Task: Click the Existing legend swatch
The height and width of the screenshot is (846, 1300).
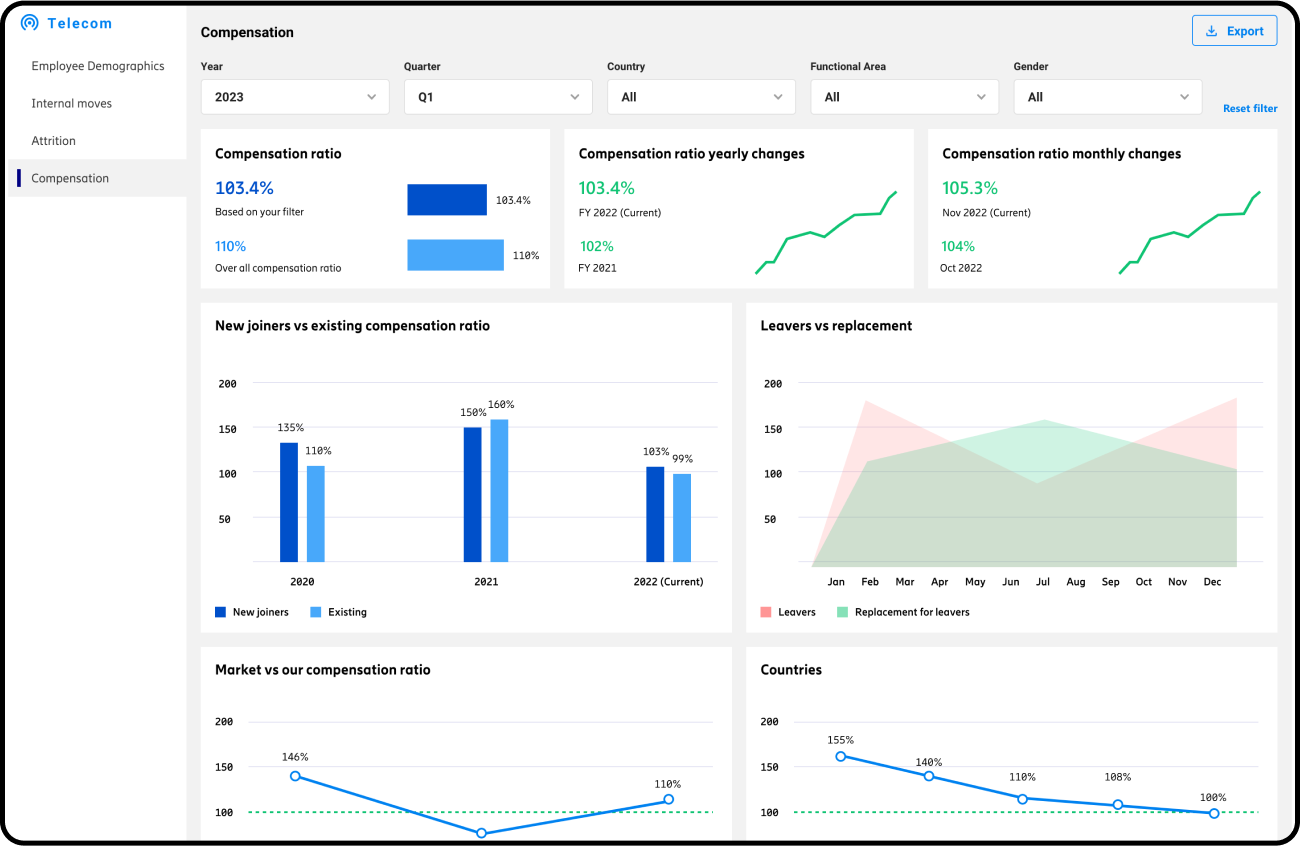Action: [316, 612]
